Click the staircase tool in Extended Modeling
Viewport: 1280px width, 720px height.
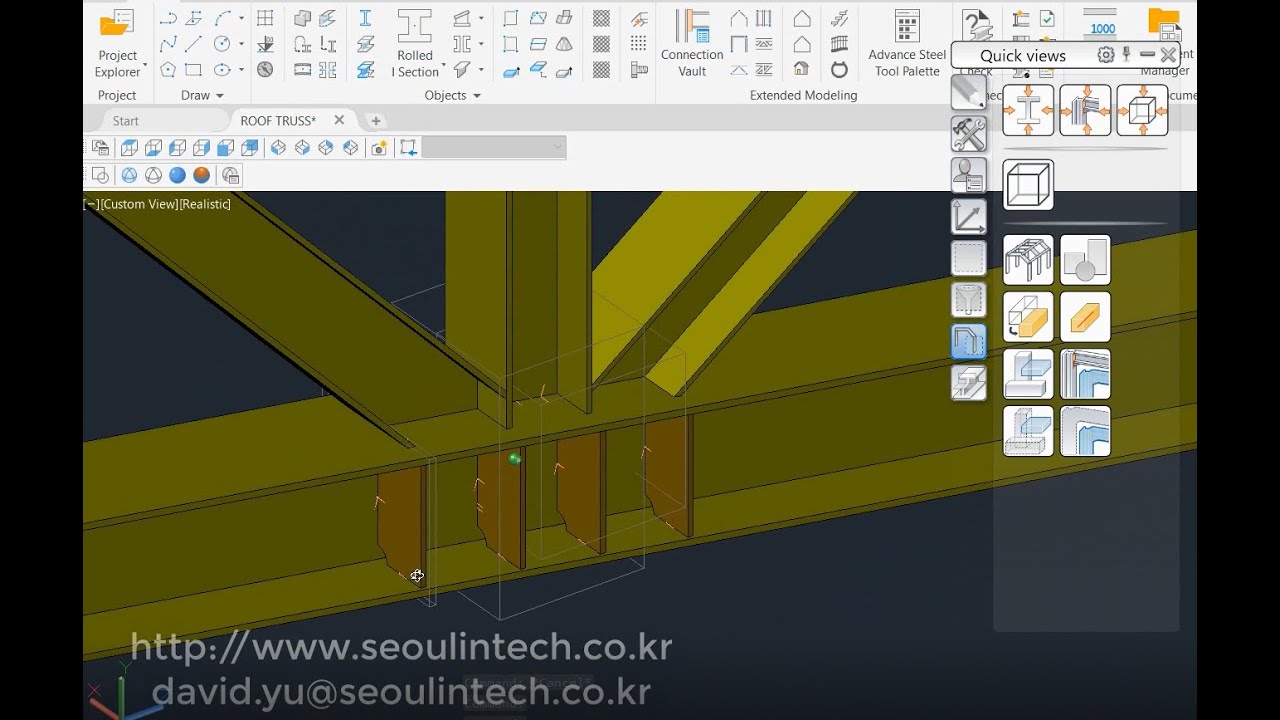pos(840,18)
